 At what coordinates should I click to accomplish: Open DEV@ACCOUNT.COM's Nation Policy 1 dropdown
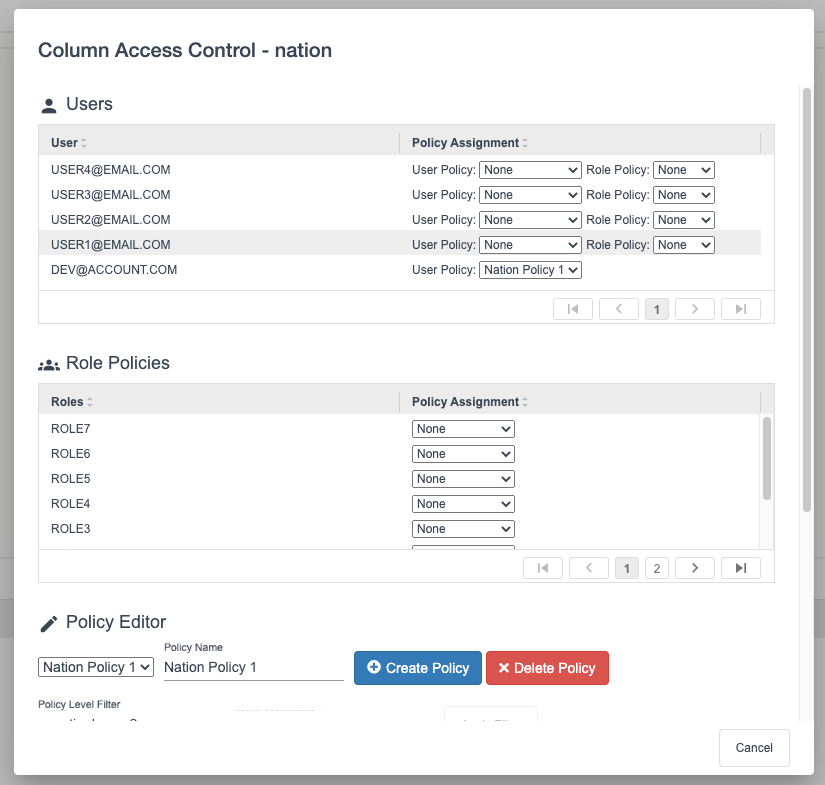[x=530, y=269]
